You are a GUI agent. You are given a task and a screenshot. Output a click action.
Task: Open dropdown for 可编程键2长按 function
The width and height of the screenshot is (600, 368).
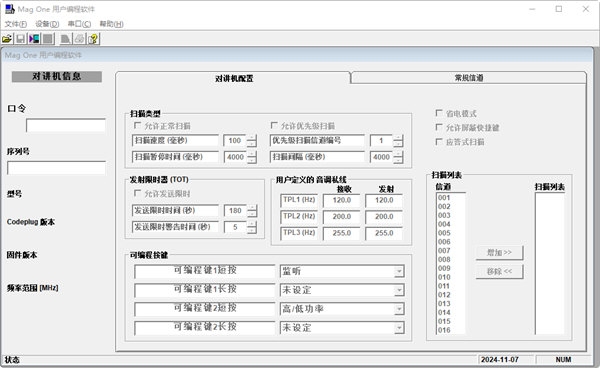point(399,328)
